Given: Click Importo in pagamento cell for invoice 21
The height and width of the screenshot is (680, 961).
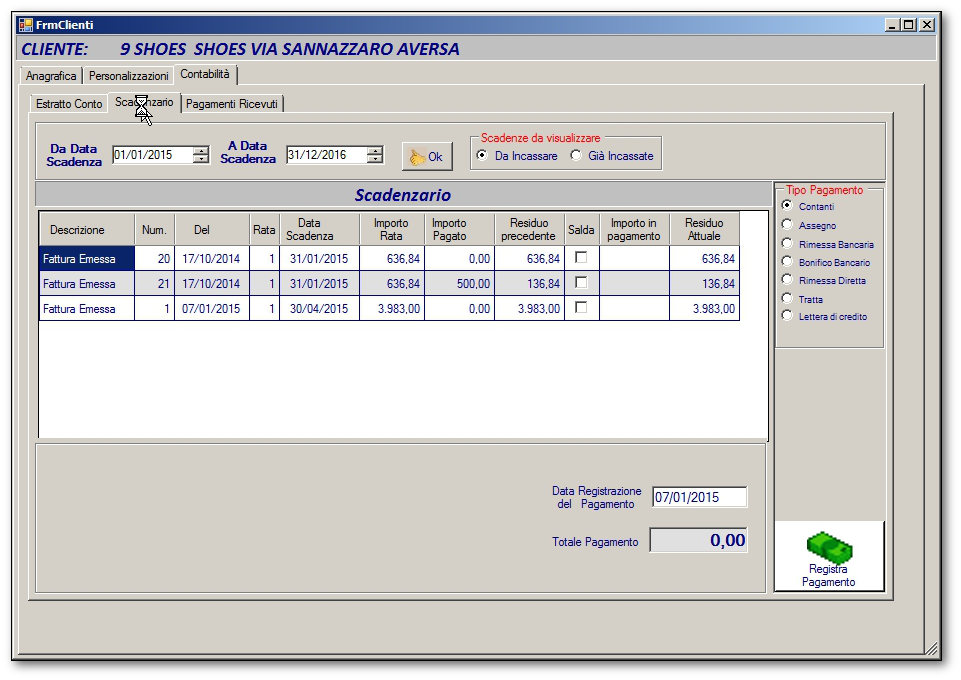Looking at the screenshot, I should point(634,284).
